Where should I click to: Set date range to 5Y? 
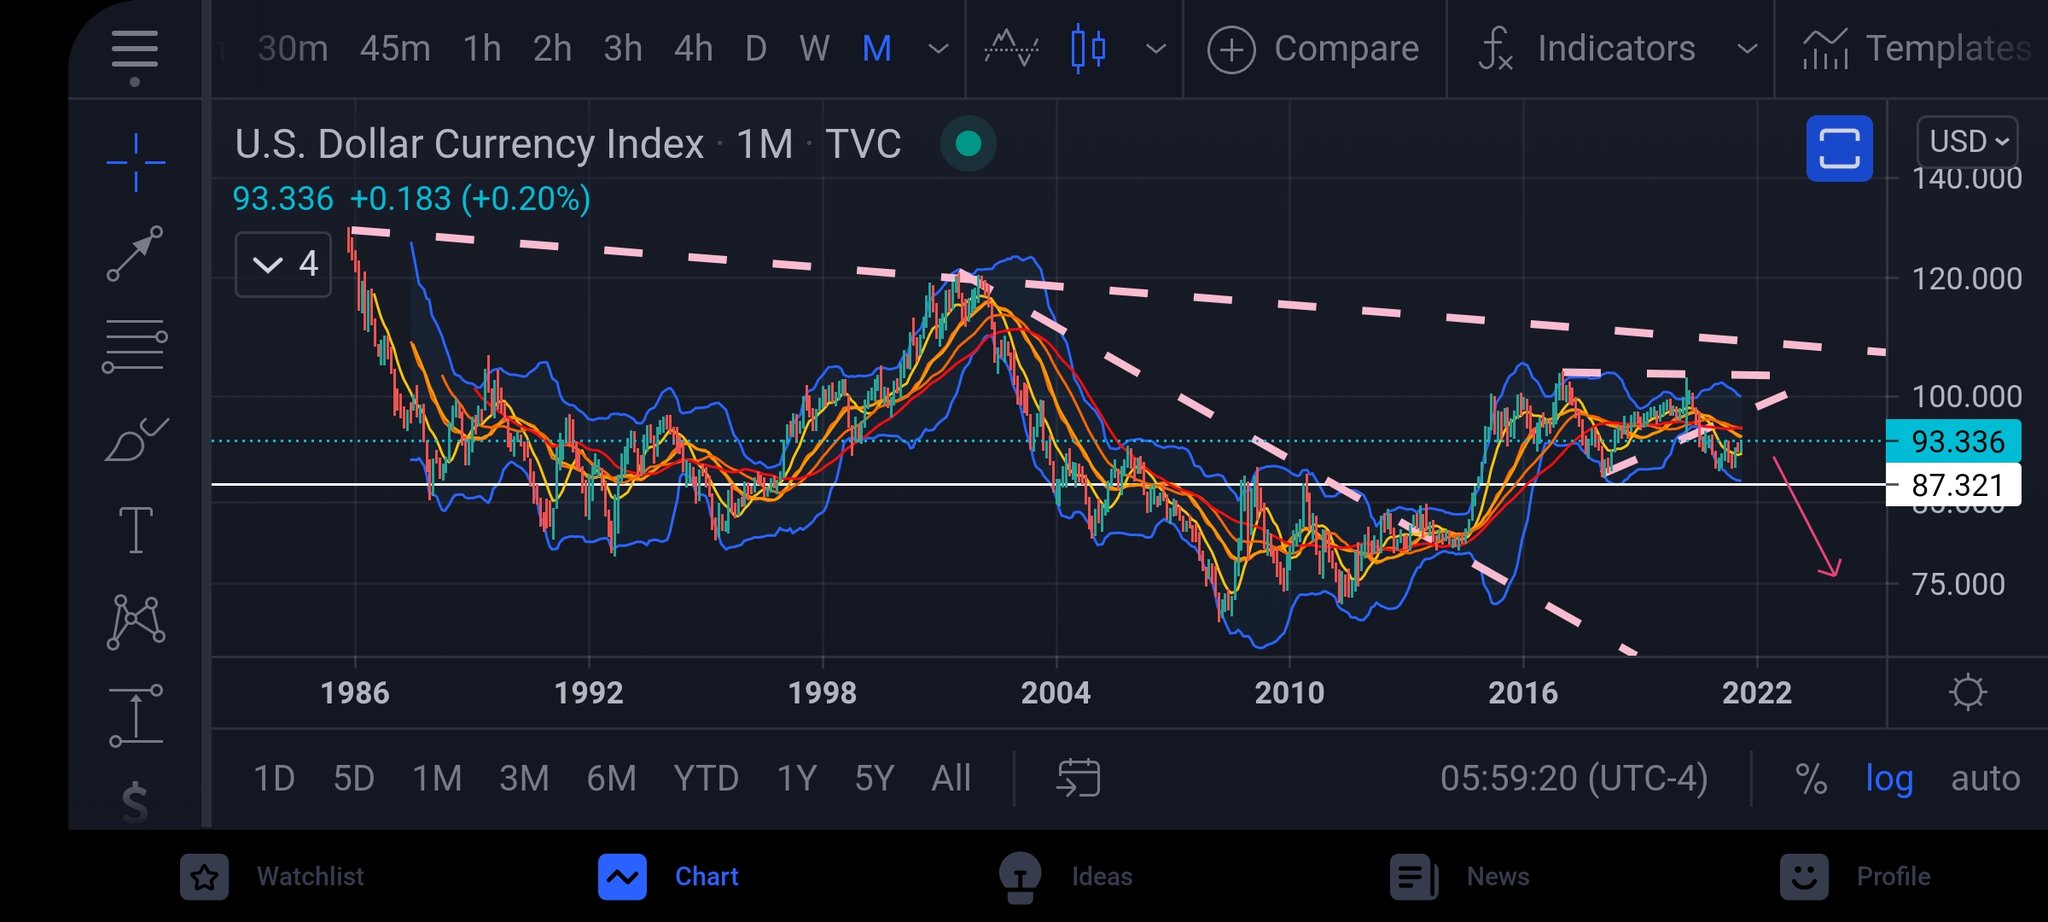coord(874,778)
